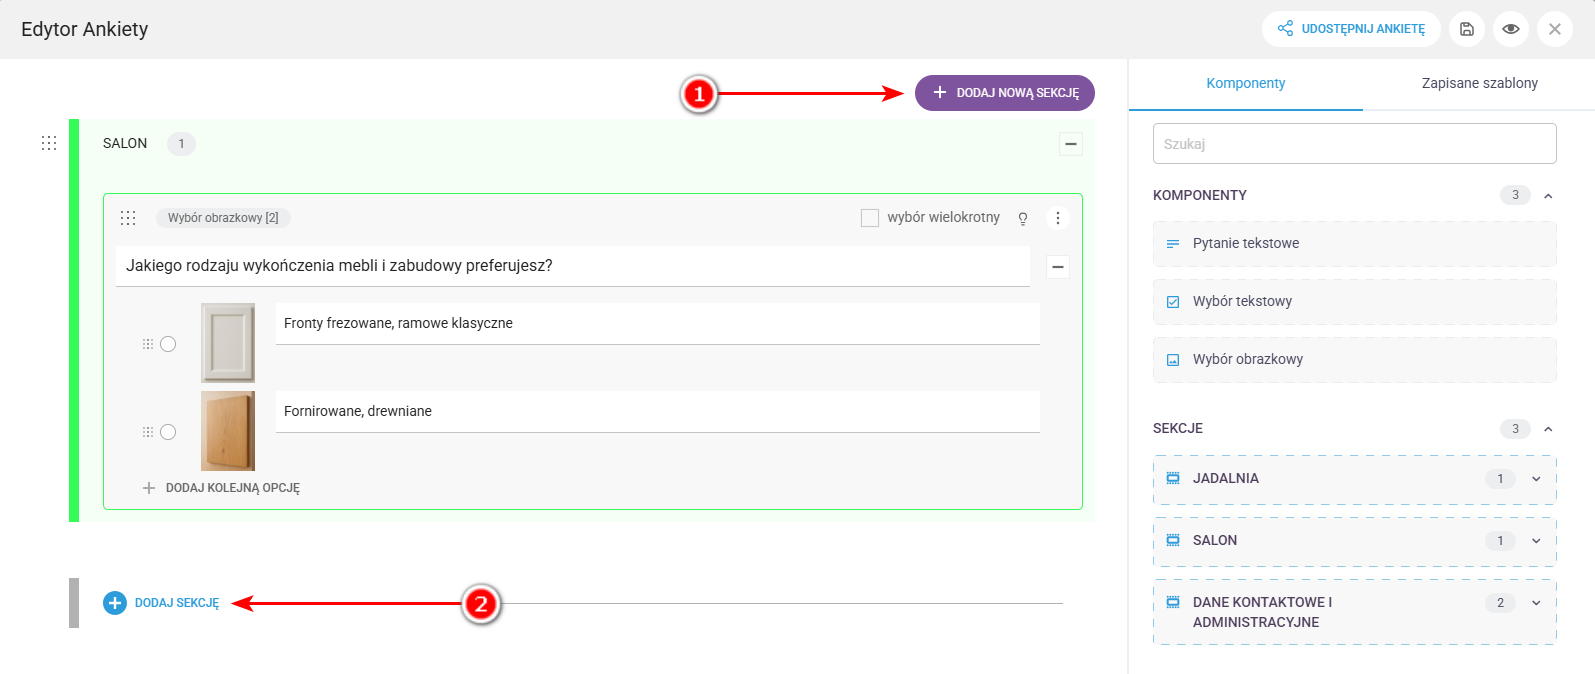Expand the Dane kontaktowe section chevron
This screenshot has width=1595, height=674.
coord(1536,603)
